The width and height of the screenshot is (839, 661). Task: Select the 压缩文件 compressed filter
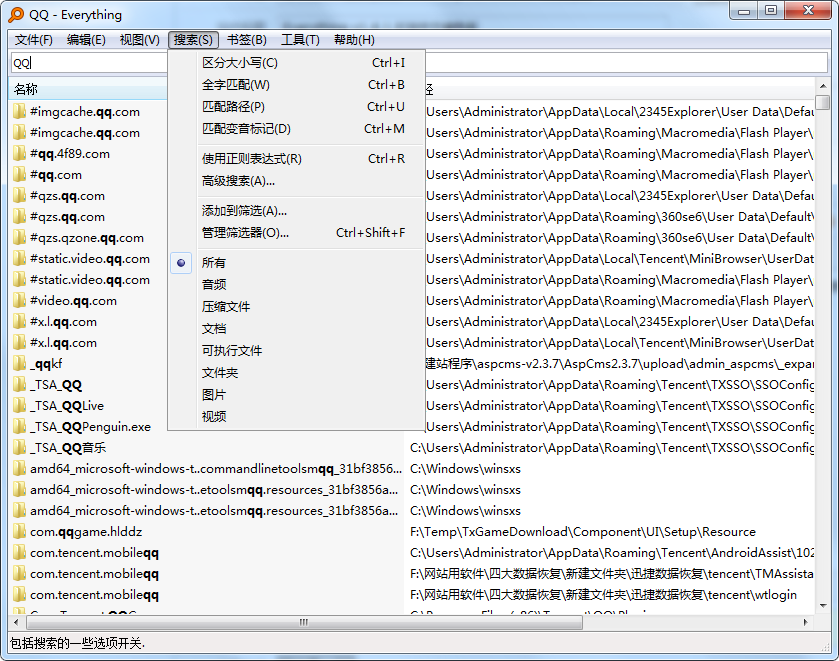tap(296, 306)
